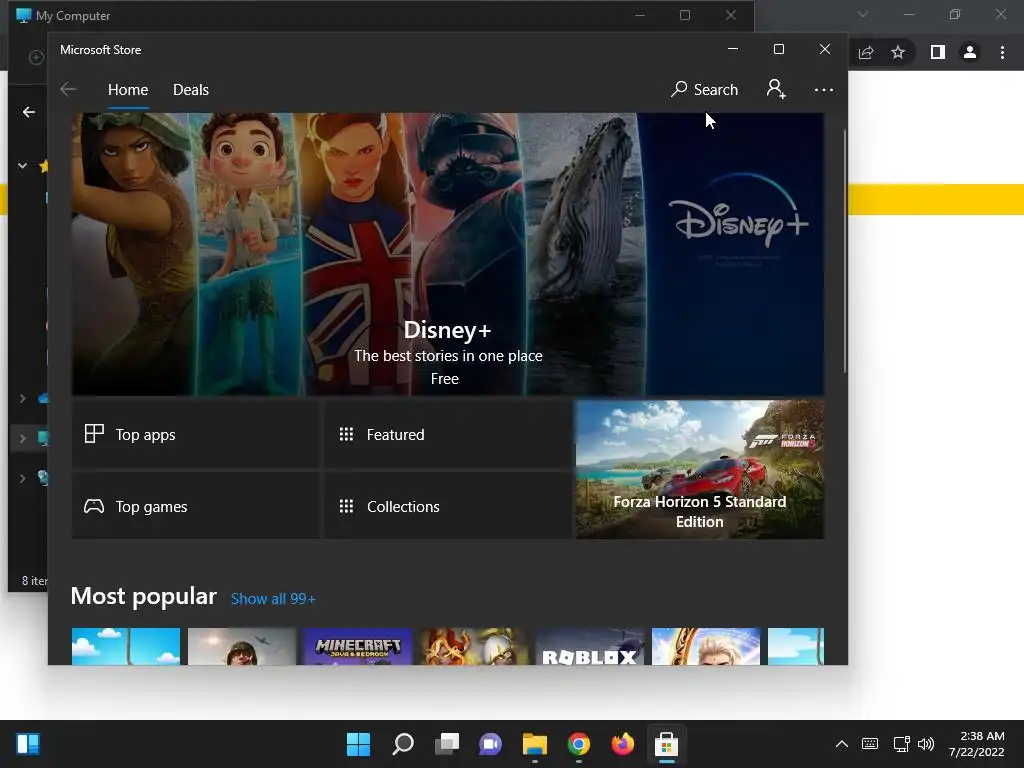Open Teams Chat on taskbar
The height and width of the screenshot is (768, 1024).
click(x=490, y=744)
